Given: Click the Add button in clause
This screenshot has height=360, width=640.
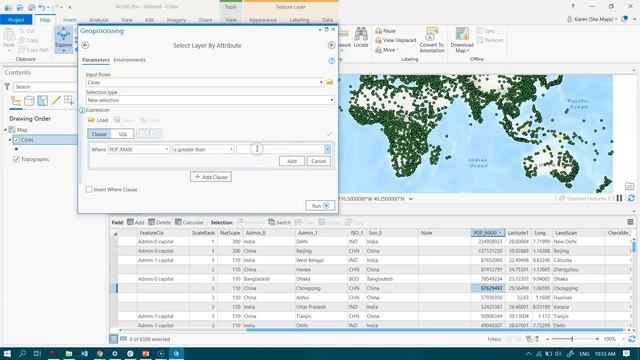Looking at the screenshot, I should click(292, 161).
